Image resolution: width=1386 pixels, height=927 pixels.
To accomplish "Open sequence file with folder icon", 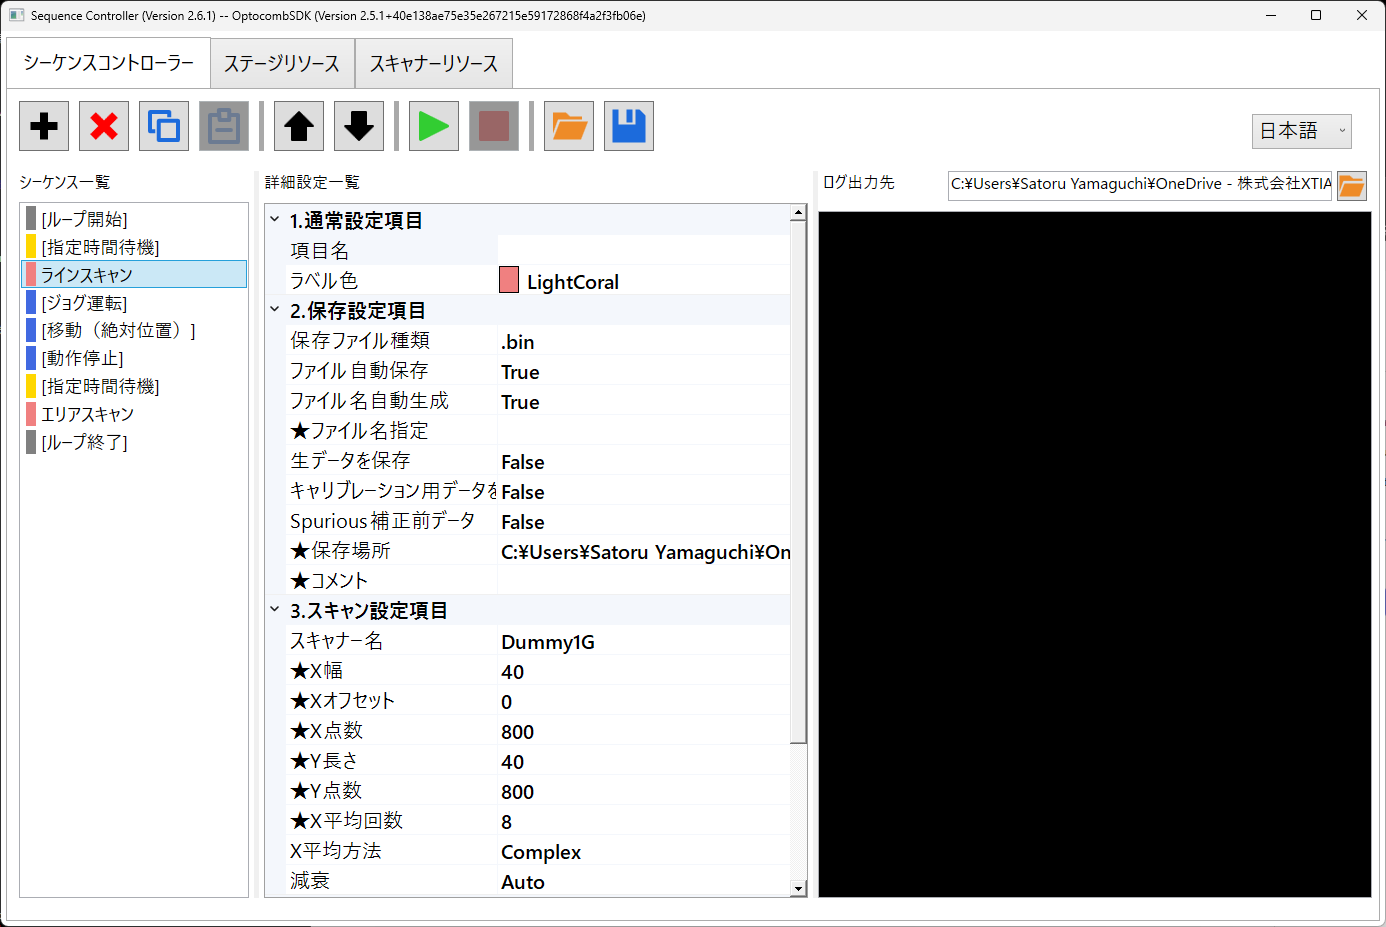I will pyautogui.click(x=569, y=126).
